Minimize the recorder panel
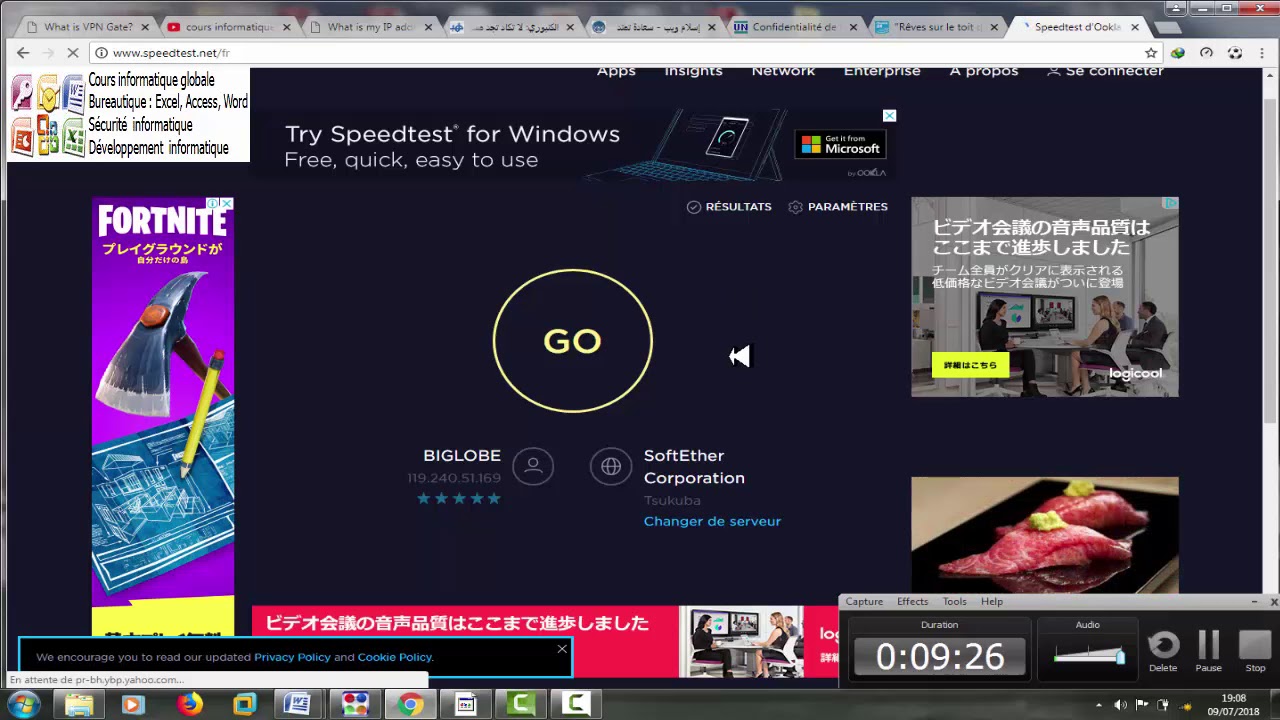1280x720 pixels. pyautogui.click(x=1254, y=602)
